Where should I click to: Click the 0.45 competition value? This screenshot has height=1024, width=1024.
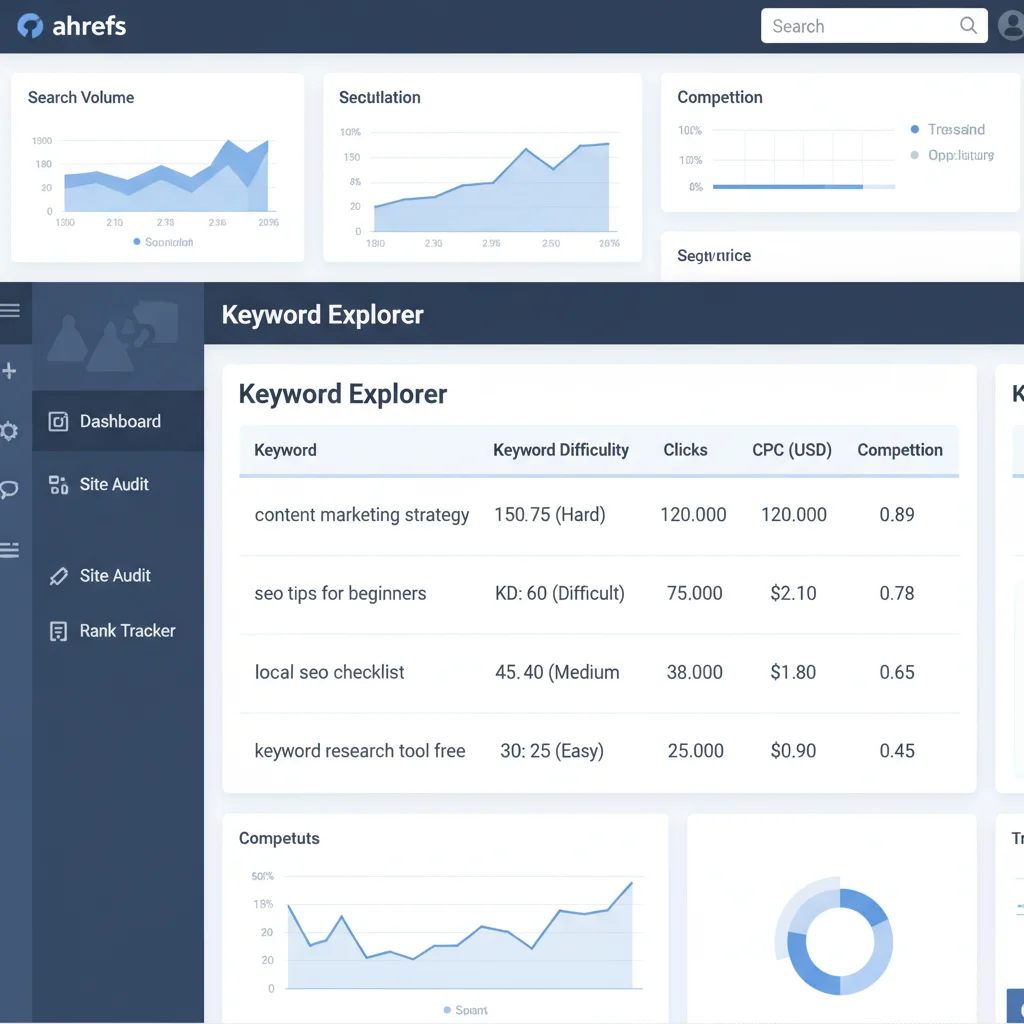pos(897,751)
